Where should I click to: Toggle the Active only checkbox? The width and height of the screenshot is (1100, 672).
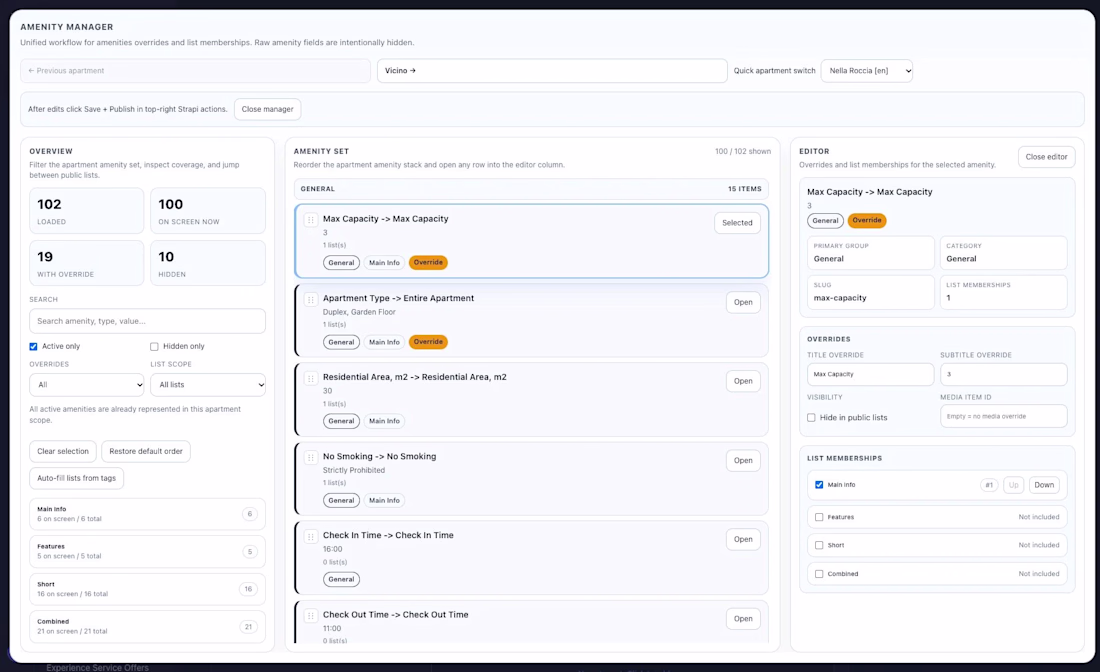tap(33, 347)
